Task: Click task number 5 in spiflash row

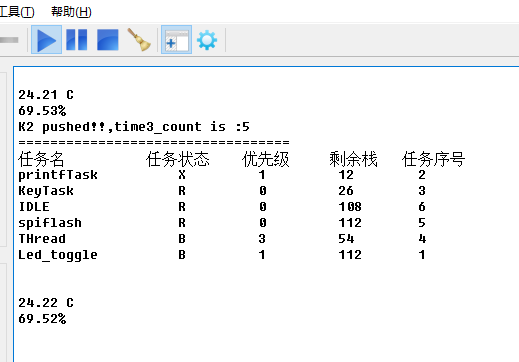Action: tap(422, 223)
